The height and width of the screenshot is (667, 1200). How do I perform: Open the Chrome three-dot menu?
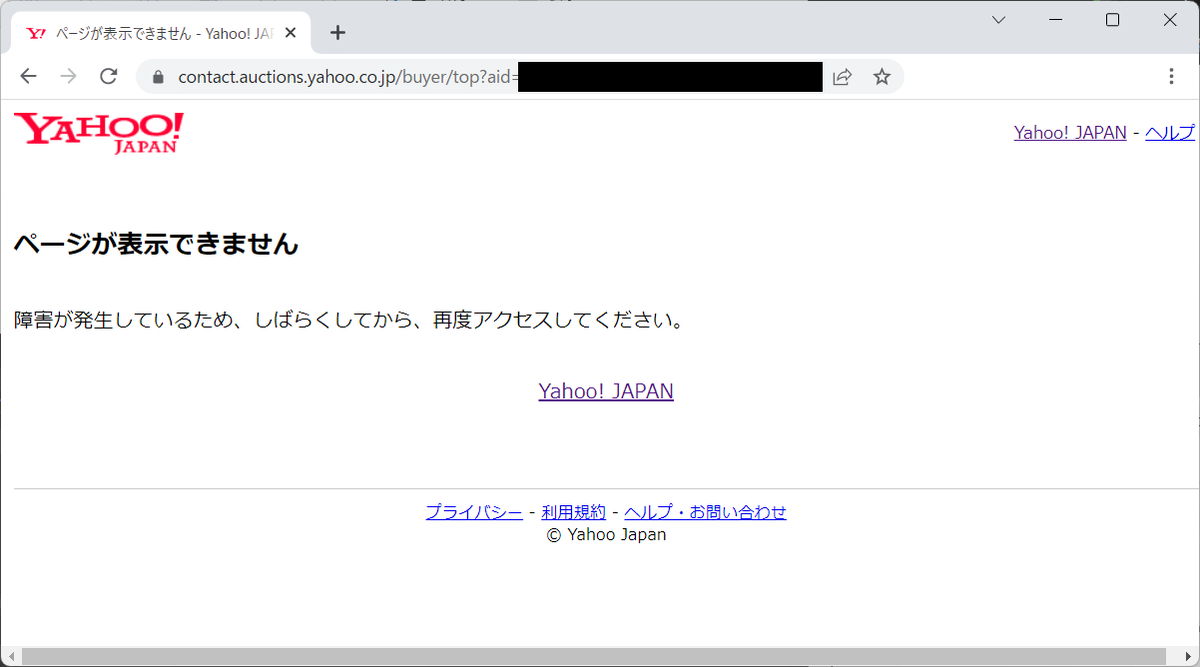(x=1172, y=76)
